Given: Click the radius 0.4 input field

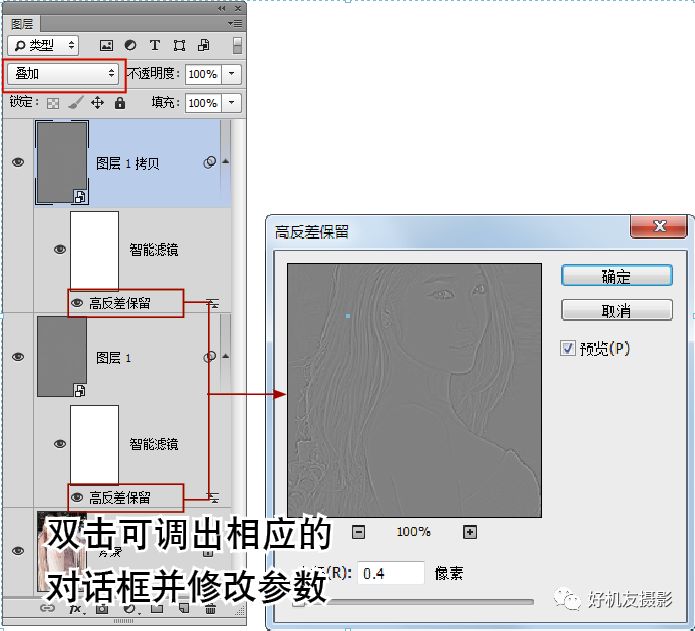Looking at the screenshot, I should (x=391, y=573).
